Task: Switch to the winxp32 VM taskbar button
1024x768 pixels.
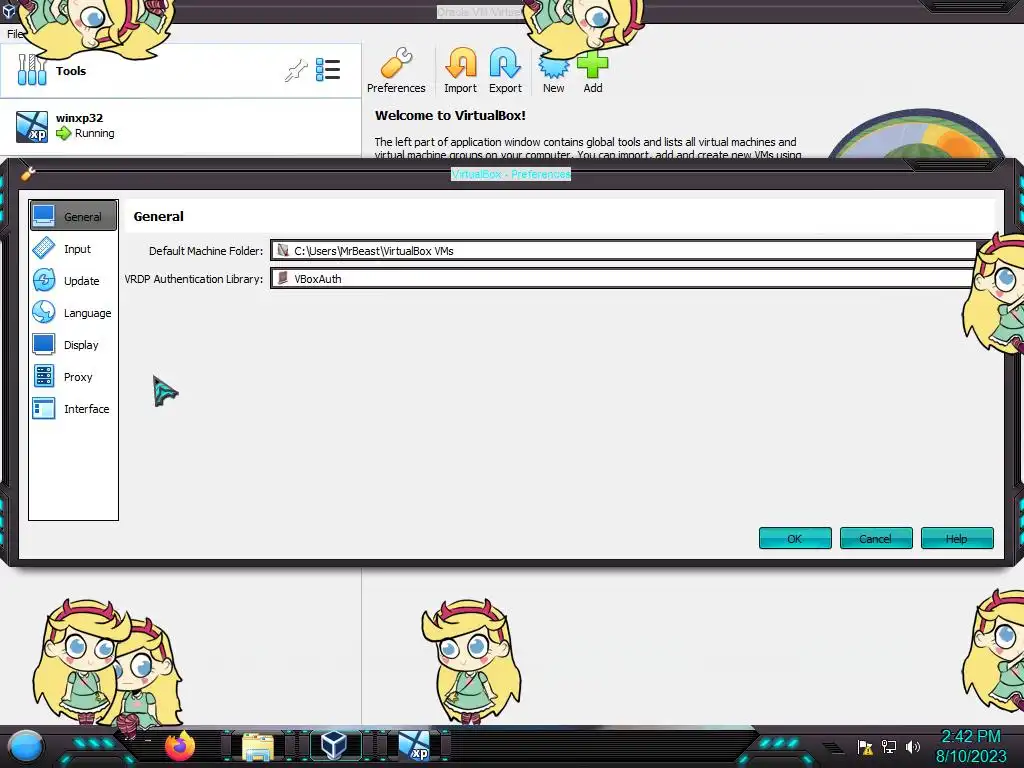Action: (x=415, y=745)
